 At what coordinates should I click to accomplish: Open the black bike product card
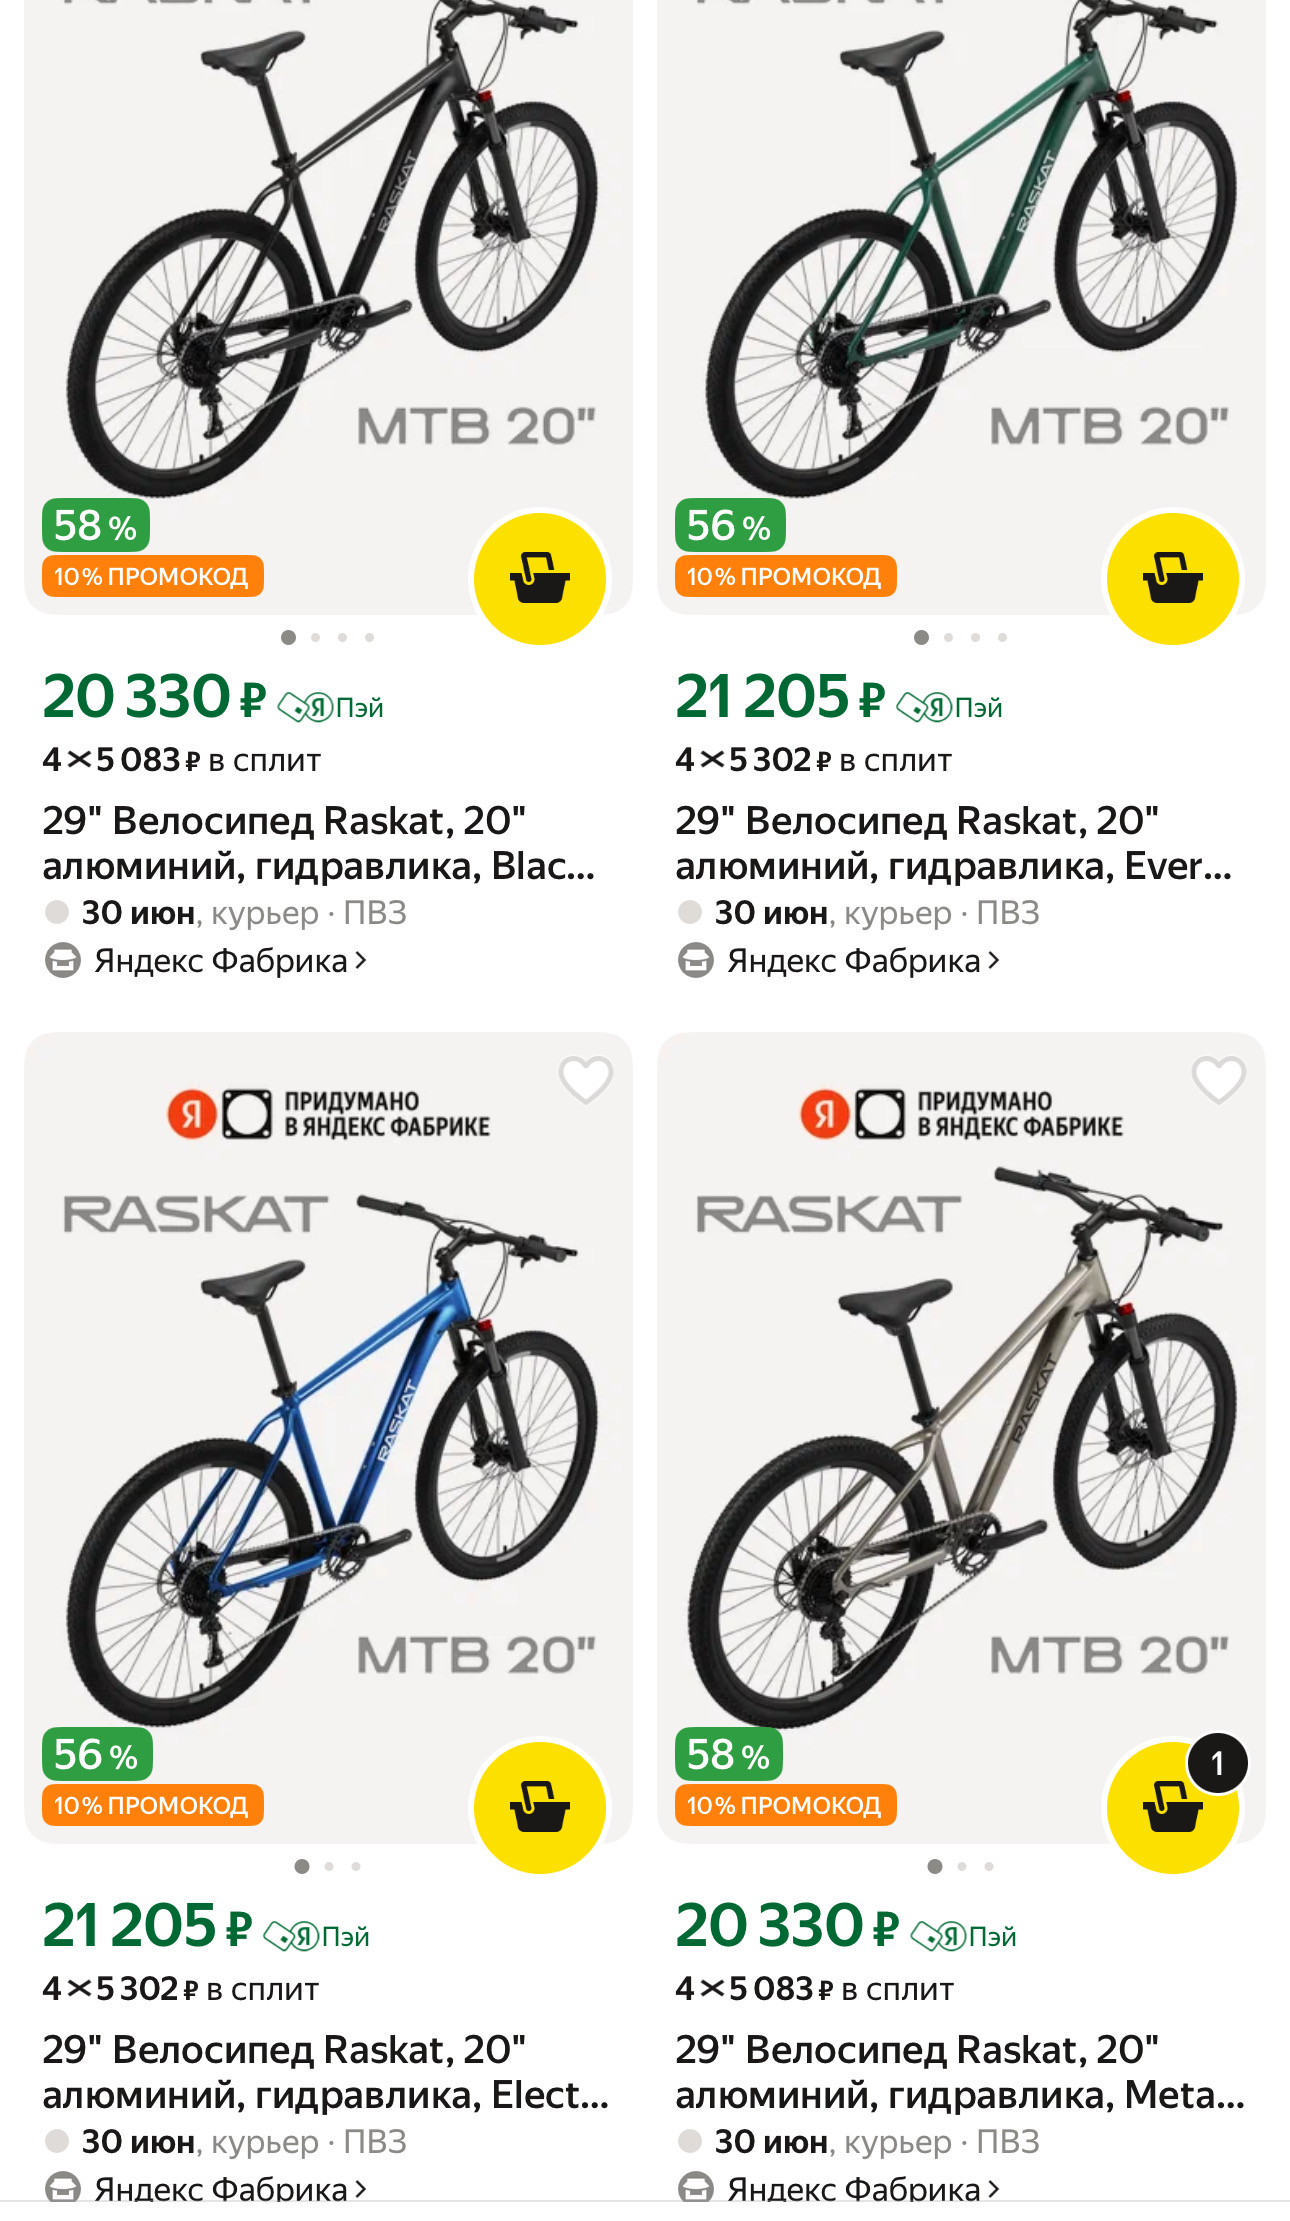pyautogui.click(x=320, y=250)
